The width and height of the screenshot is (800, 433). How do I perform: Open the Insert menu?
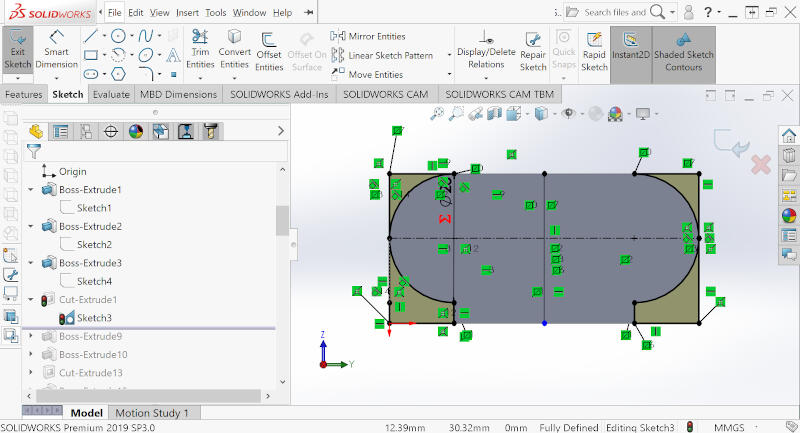click(x=187, y=13)
